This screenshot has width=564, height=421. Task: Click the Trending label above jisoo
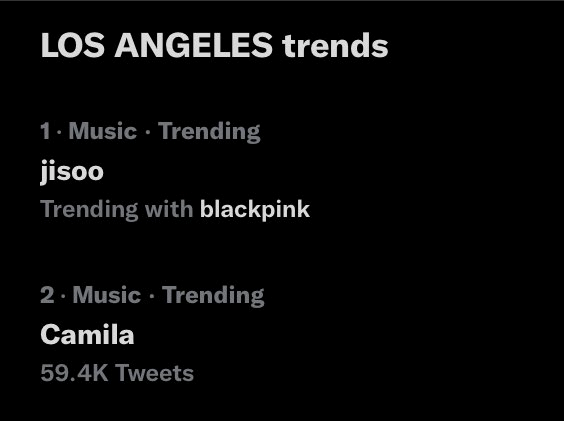209,132
